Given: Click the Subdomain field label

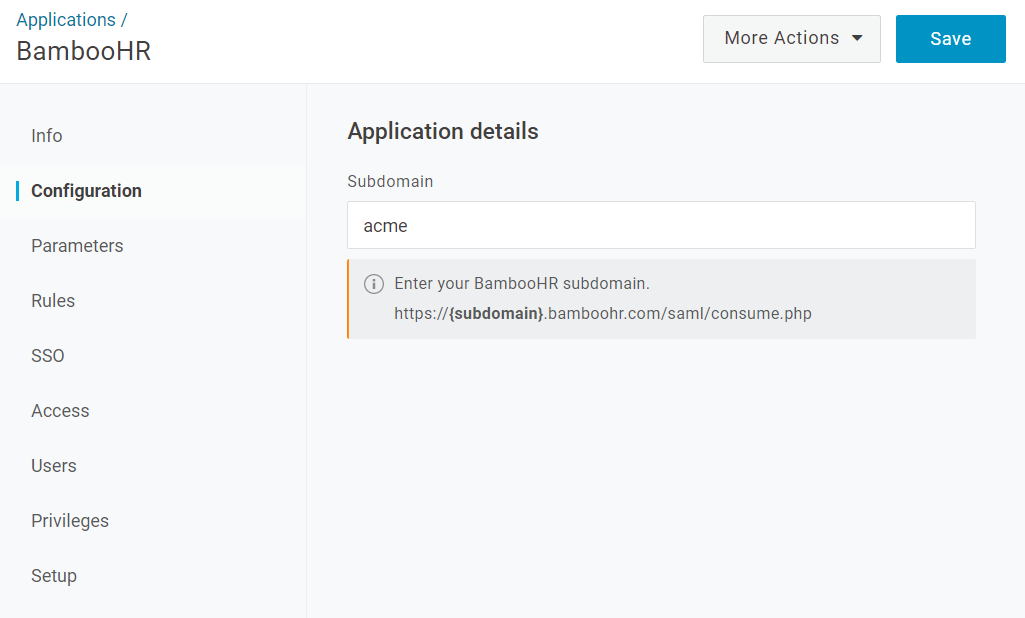Looking at the screenshot, I should 390,181.
